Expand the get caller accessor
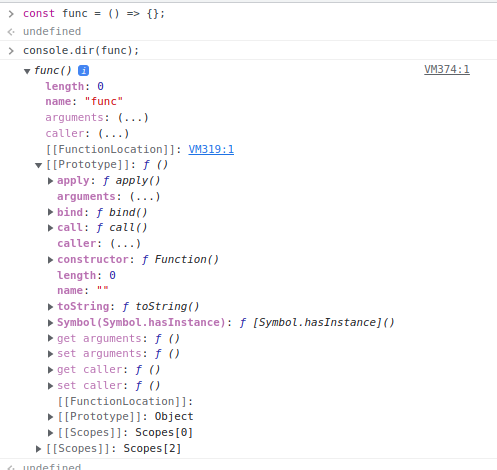Screen dimensions: 497x470 (x=50, y=370)
